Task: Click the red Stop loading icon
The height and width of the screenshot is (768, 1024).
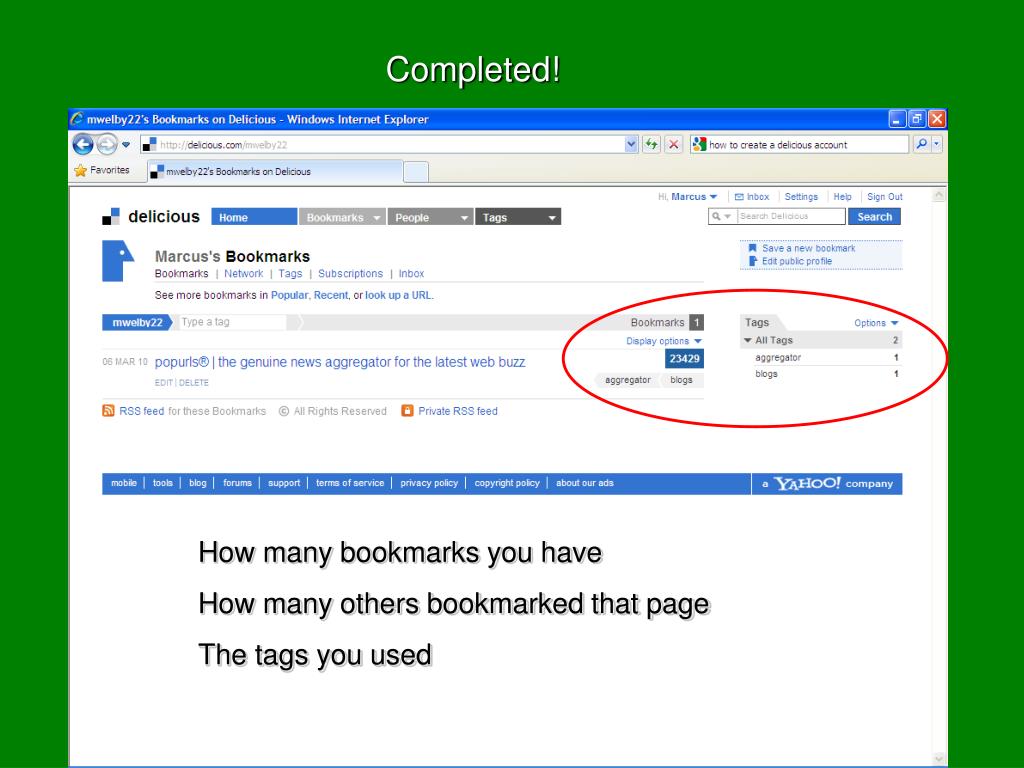Action: click(674, 144)
